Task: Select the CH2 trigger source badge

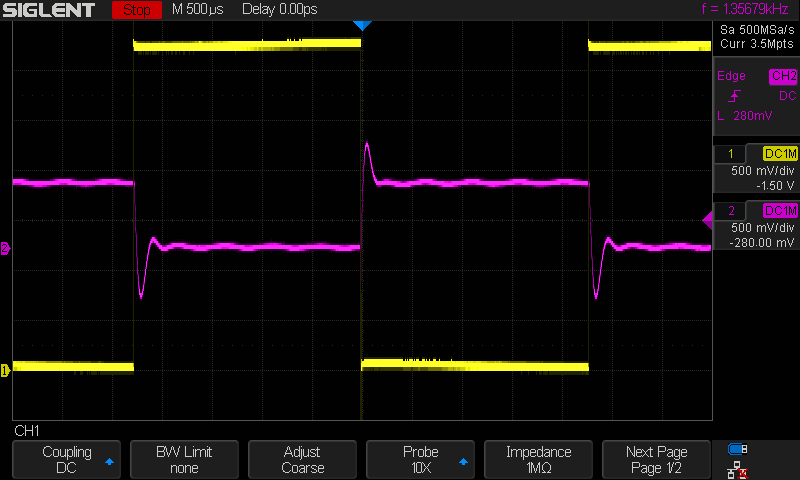Action: click(x=783, y=77)
